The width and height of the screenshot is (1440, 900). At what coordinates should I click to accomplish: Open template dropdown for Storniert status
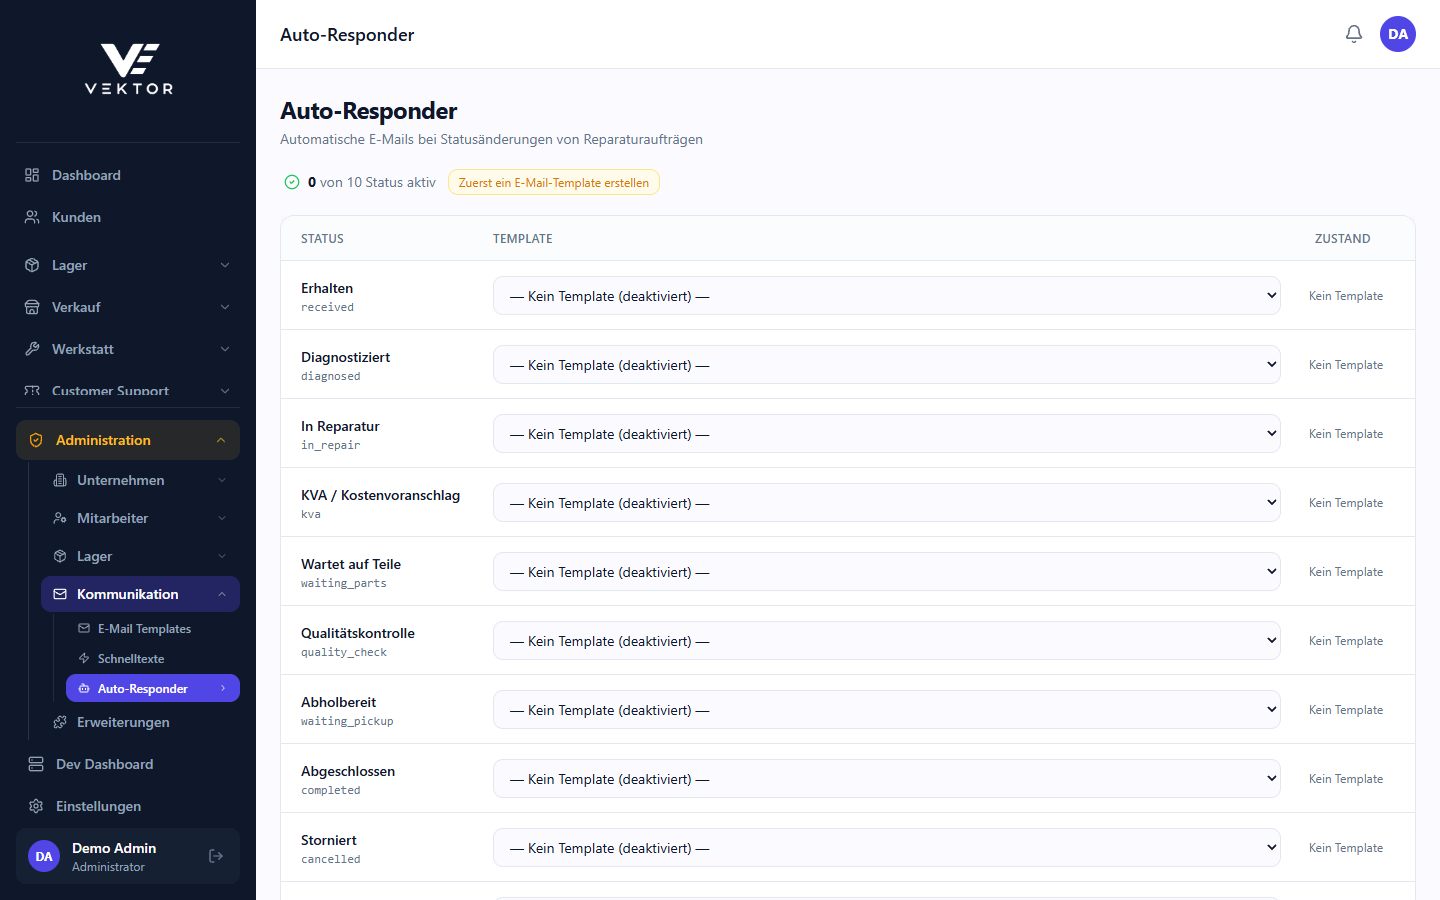pyautogui.click(x=887, y=848)
